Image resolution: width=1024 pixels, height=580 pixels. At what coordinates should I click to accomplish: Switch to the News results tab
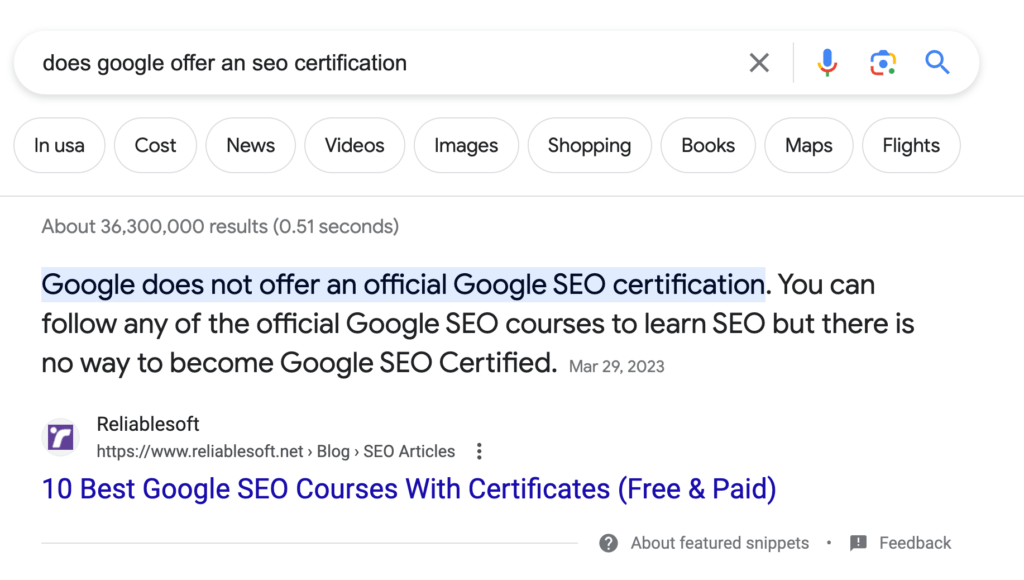point(250,145)
